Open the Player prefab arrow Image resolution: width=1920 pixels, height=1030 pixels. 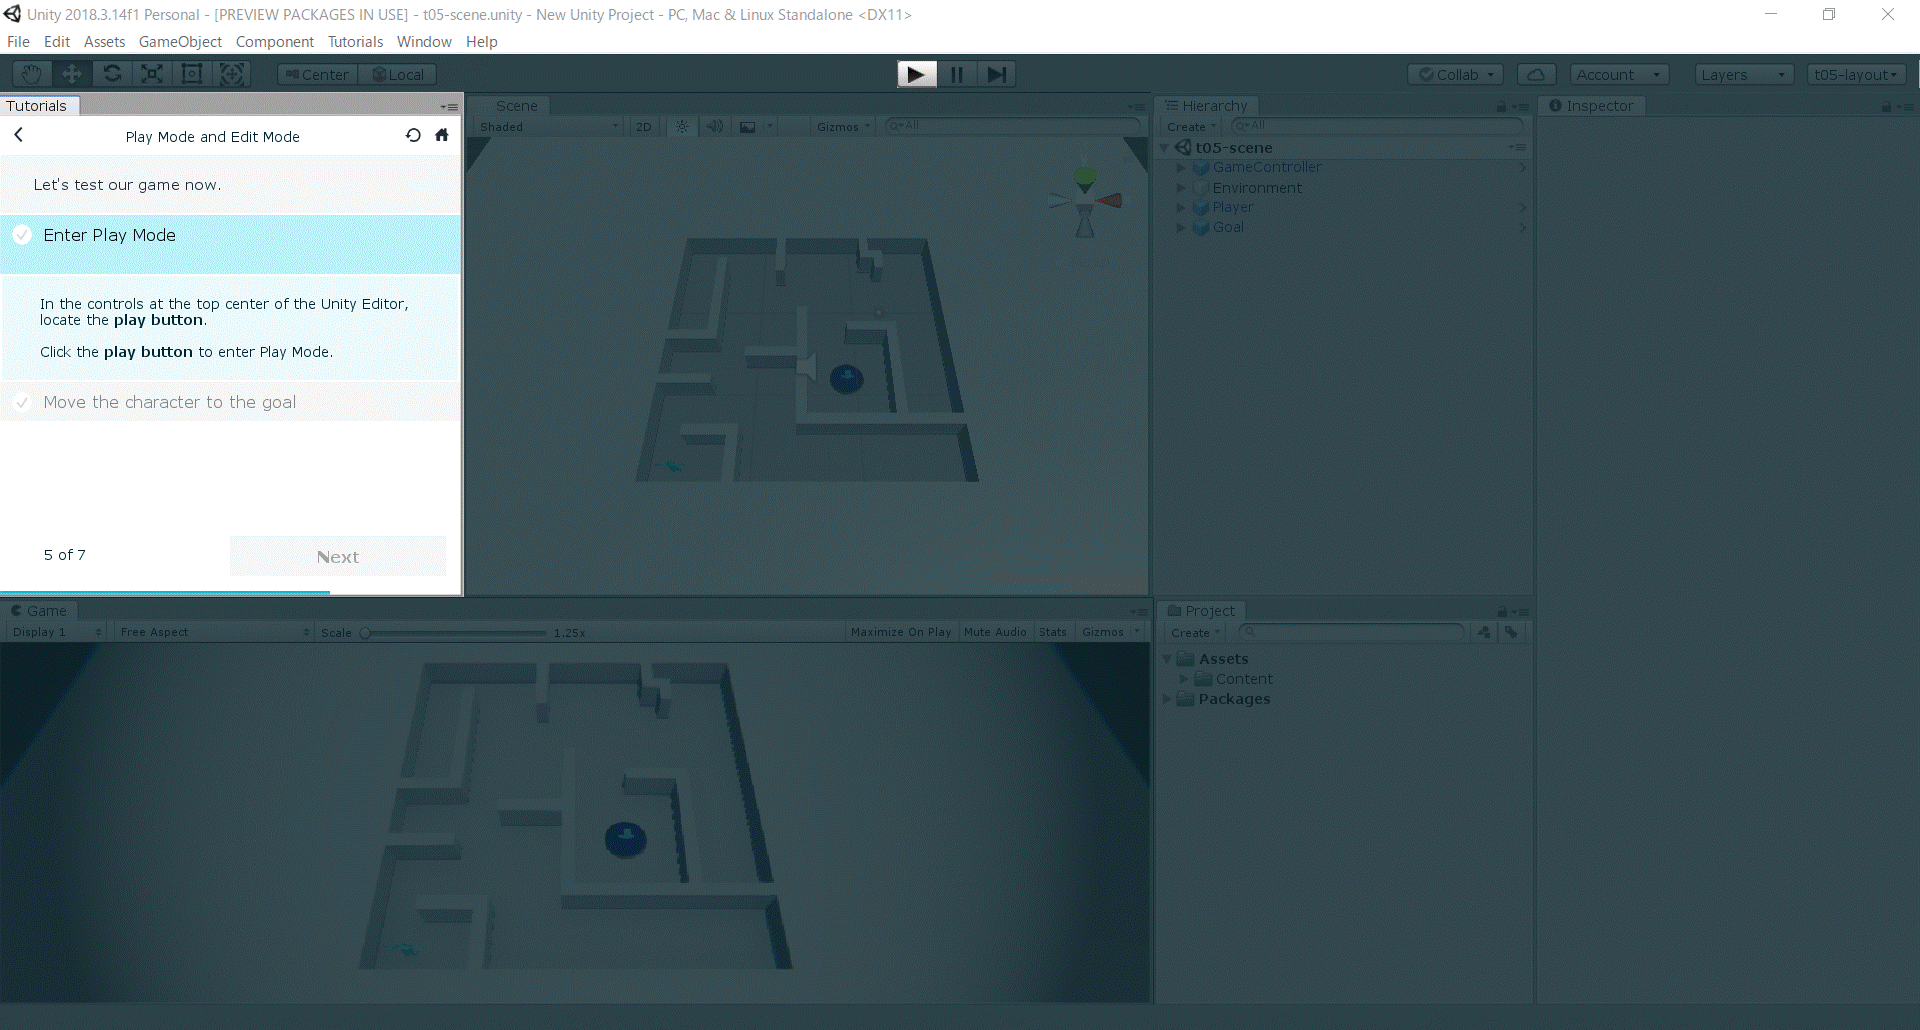[x=1523, y=207]
